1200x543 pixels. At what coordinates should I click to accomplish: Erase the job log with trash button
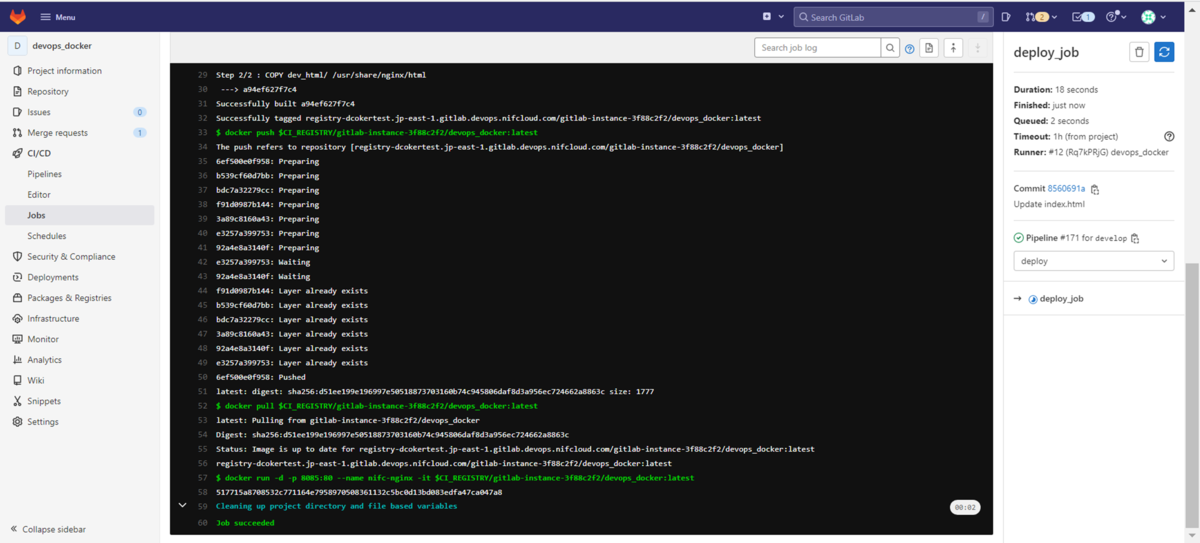(x=1139, y=52)
